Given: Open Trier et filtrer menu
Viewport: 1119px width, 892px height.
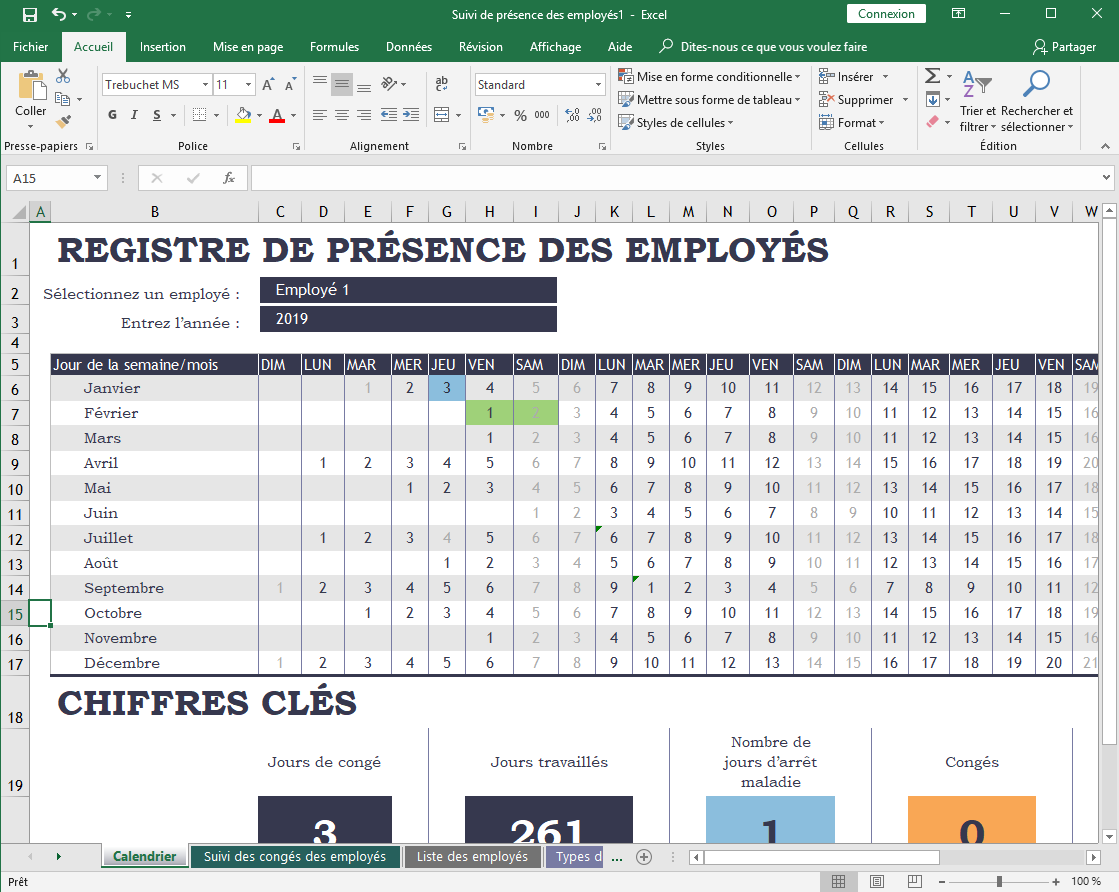Looking at the screenshot, I should [x=977, y=101].
